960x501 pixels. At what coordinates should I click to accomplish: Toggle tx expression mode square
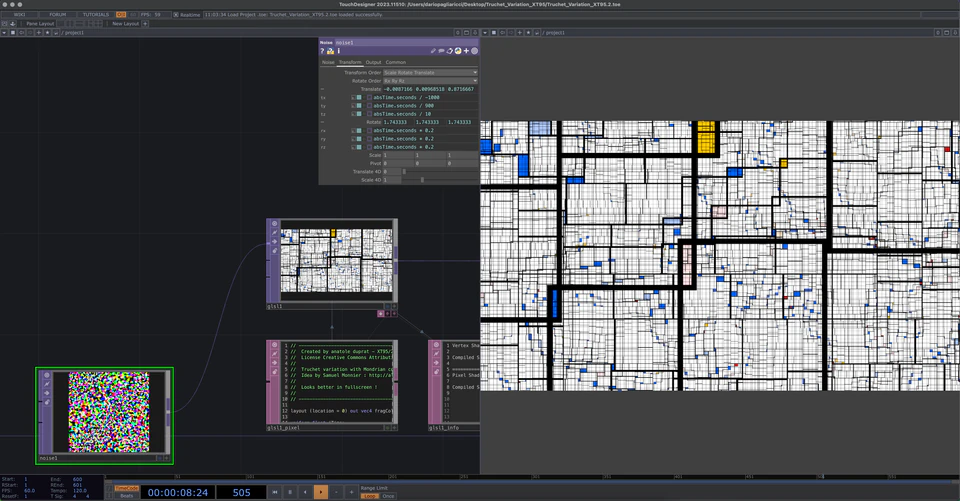[x=359, y=97]
